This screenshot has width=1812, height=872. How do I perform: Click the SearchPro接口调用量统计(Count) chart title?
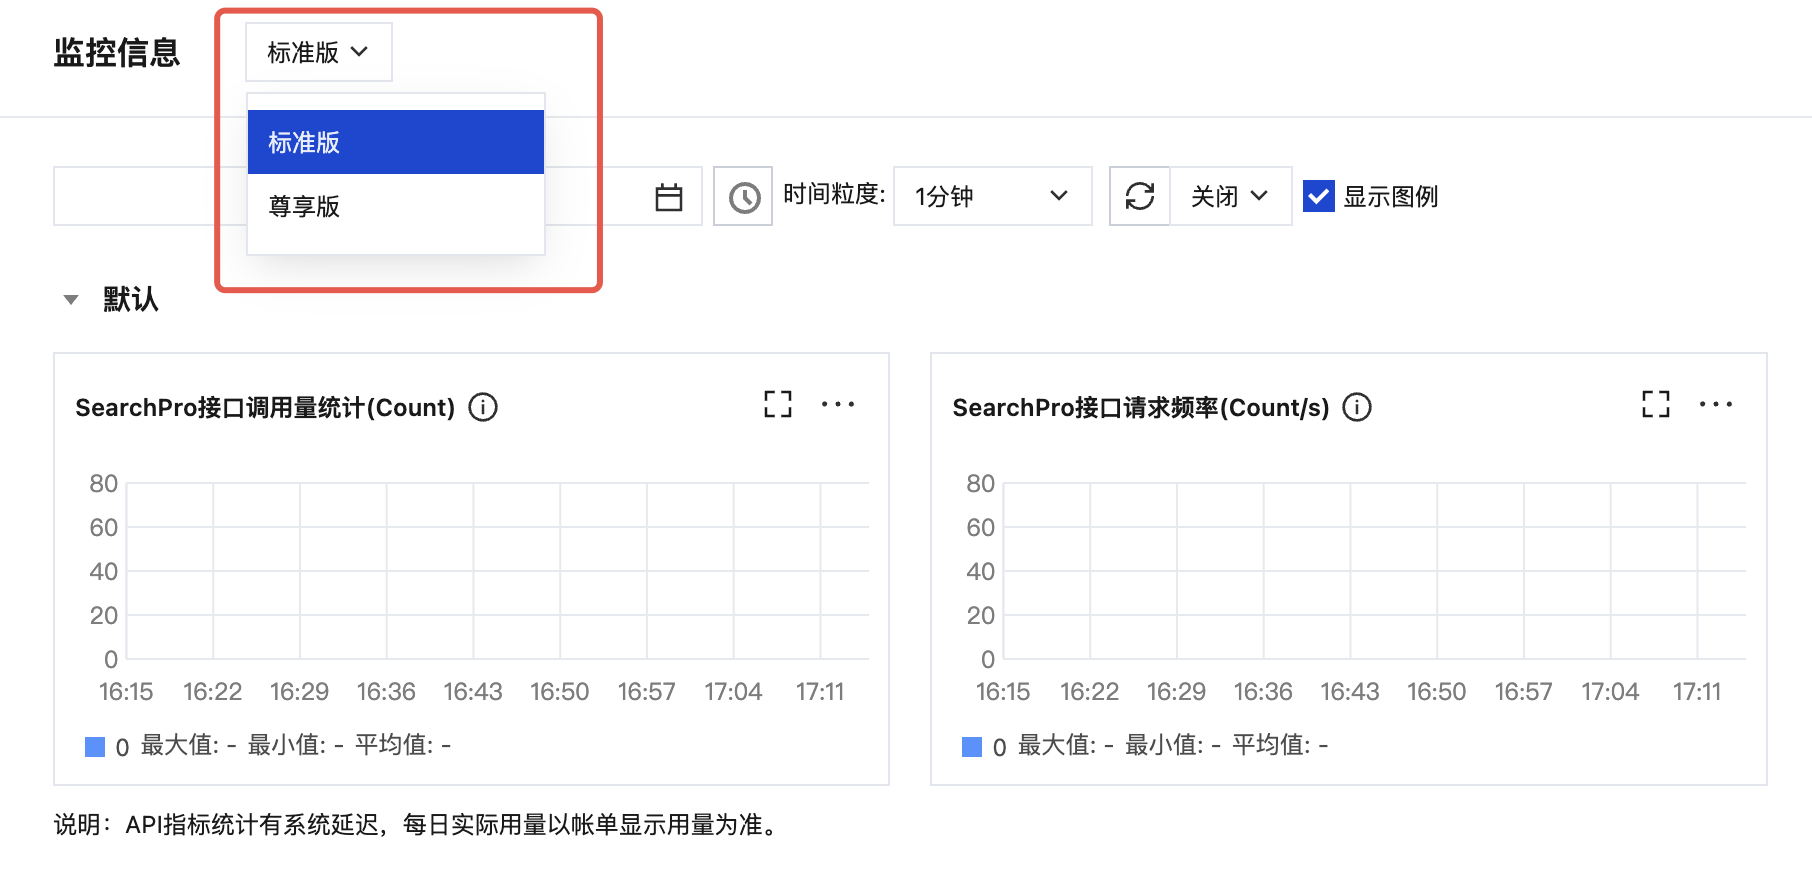(x=265, y=407)
